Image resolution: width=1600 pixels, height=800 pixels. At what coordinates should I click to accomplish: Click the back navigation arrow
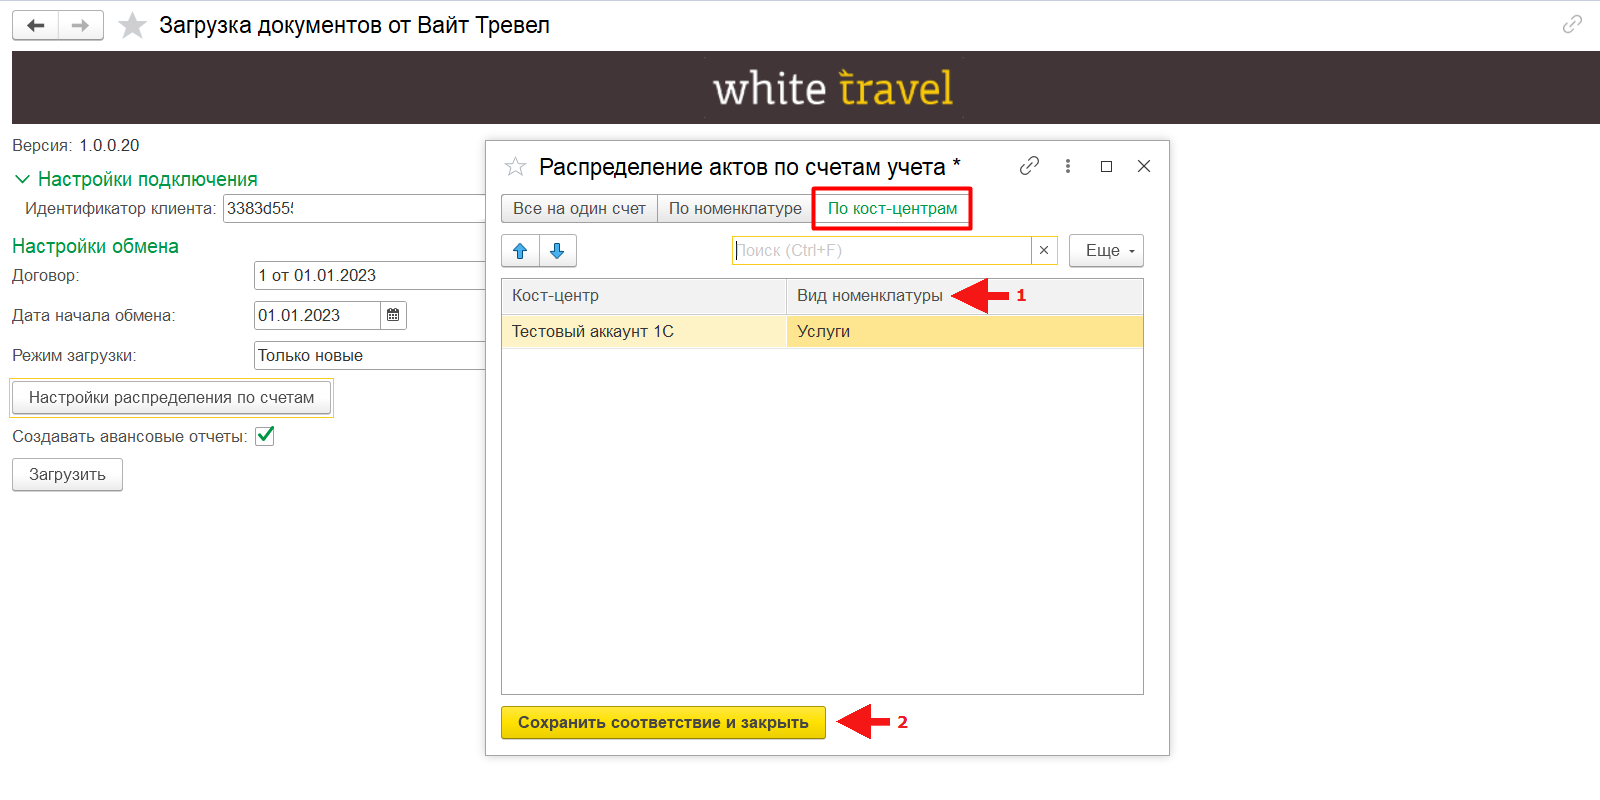point(36,26)
